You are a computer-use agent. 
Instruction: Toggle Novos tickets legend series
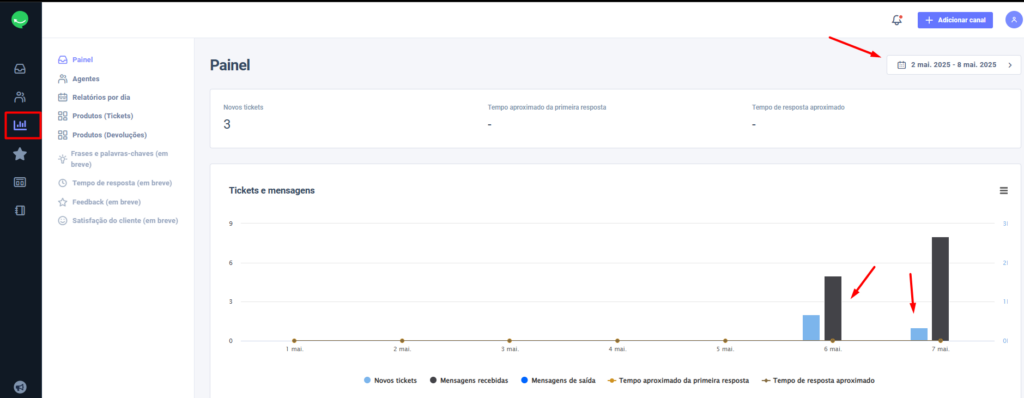pyautogui.click(x=390, y=380)
